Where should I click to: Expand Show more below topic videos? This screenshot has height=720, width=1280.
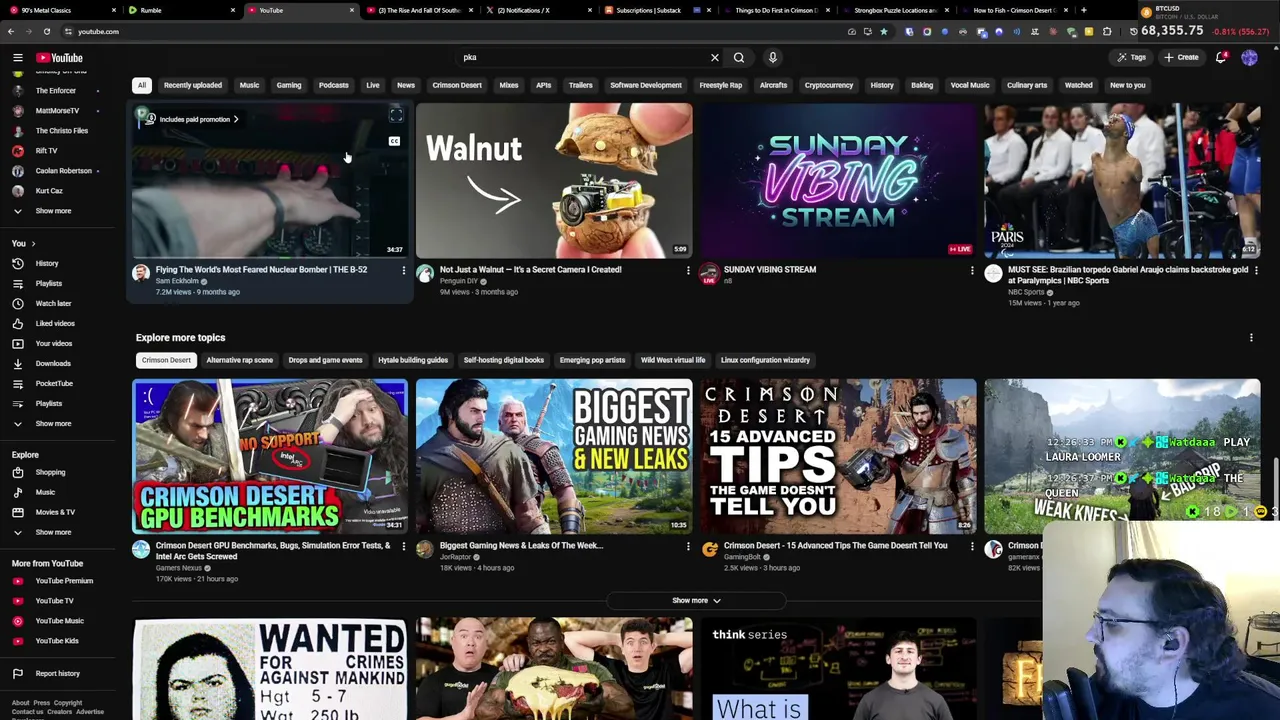(696, 600)
